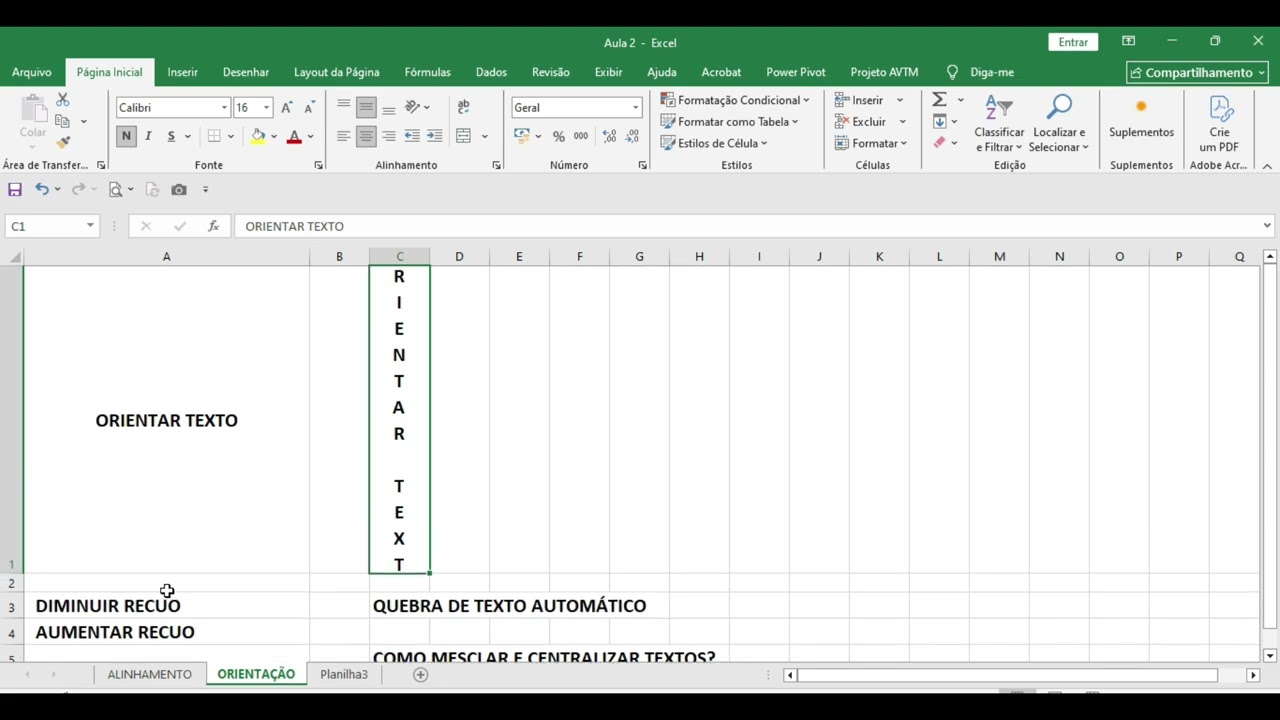Apply borders using the borders icon
Viewport: 1280px width, 720px height.
click(x=214, y=136)
